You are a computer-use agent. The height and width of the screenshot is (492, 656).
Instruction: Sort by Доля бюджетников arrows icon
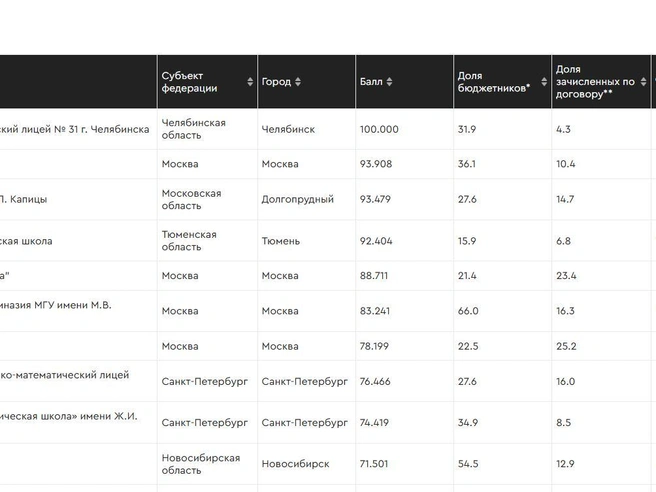point(544,82)
